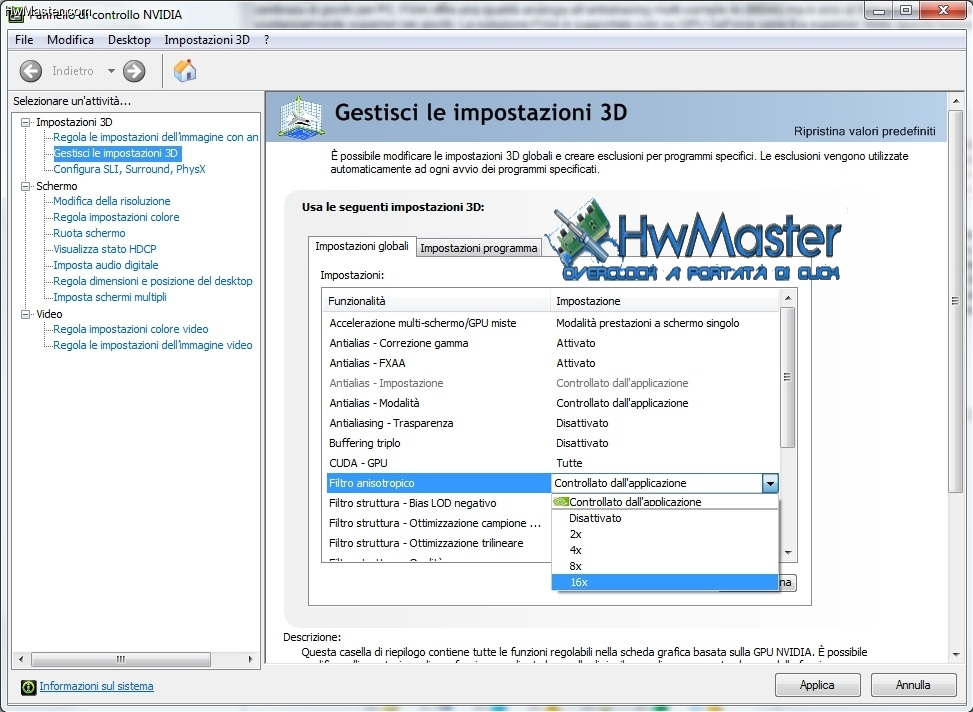This screenshot has height=712, width=973.
Task: Open the Desktop menu
Action: (x=129, y=40)
